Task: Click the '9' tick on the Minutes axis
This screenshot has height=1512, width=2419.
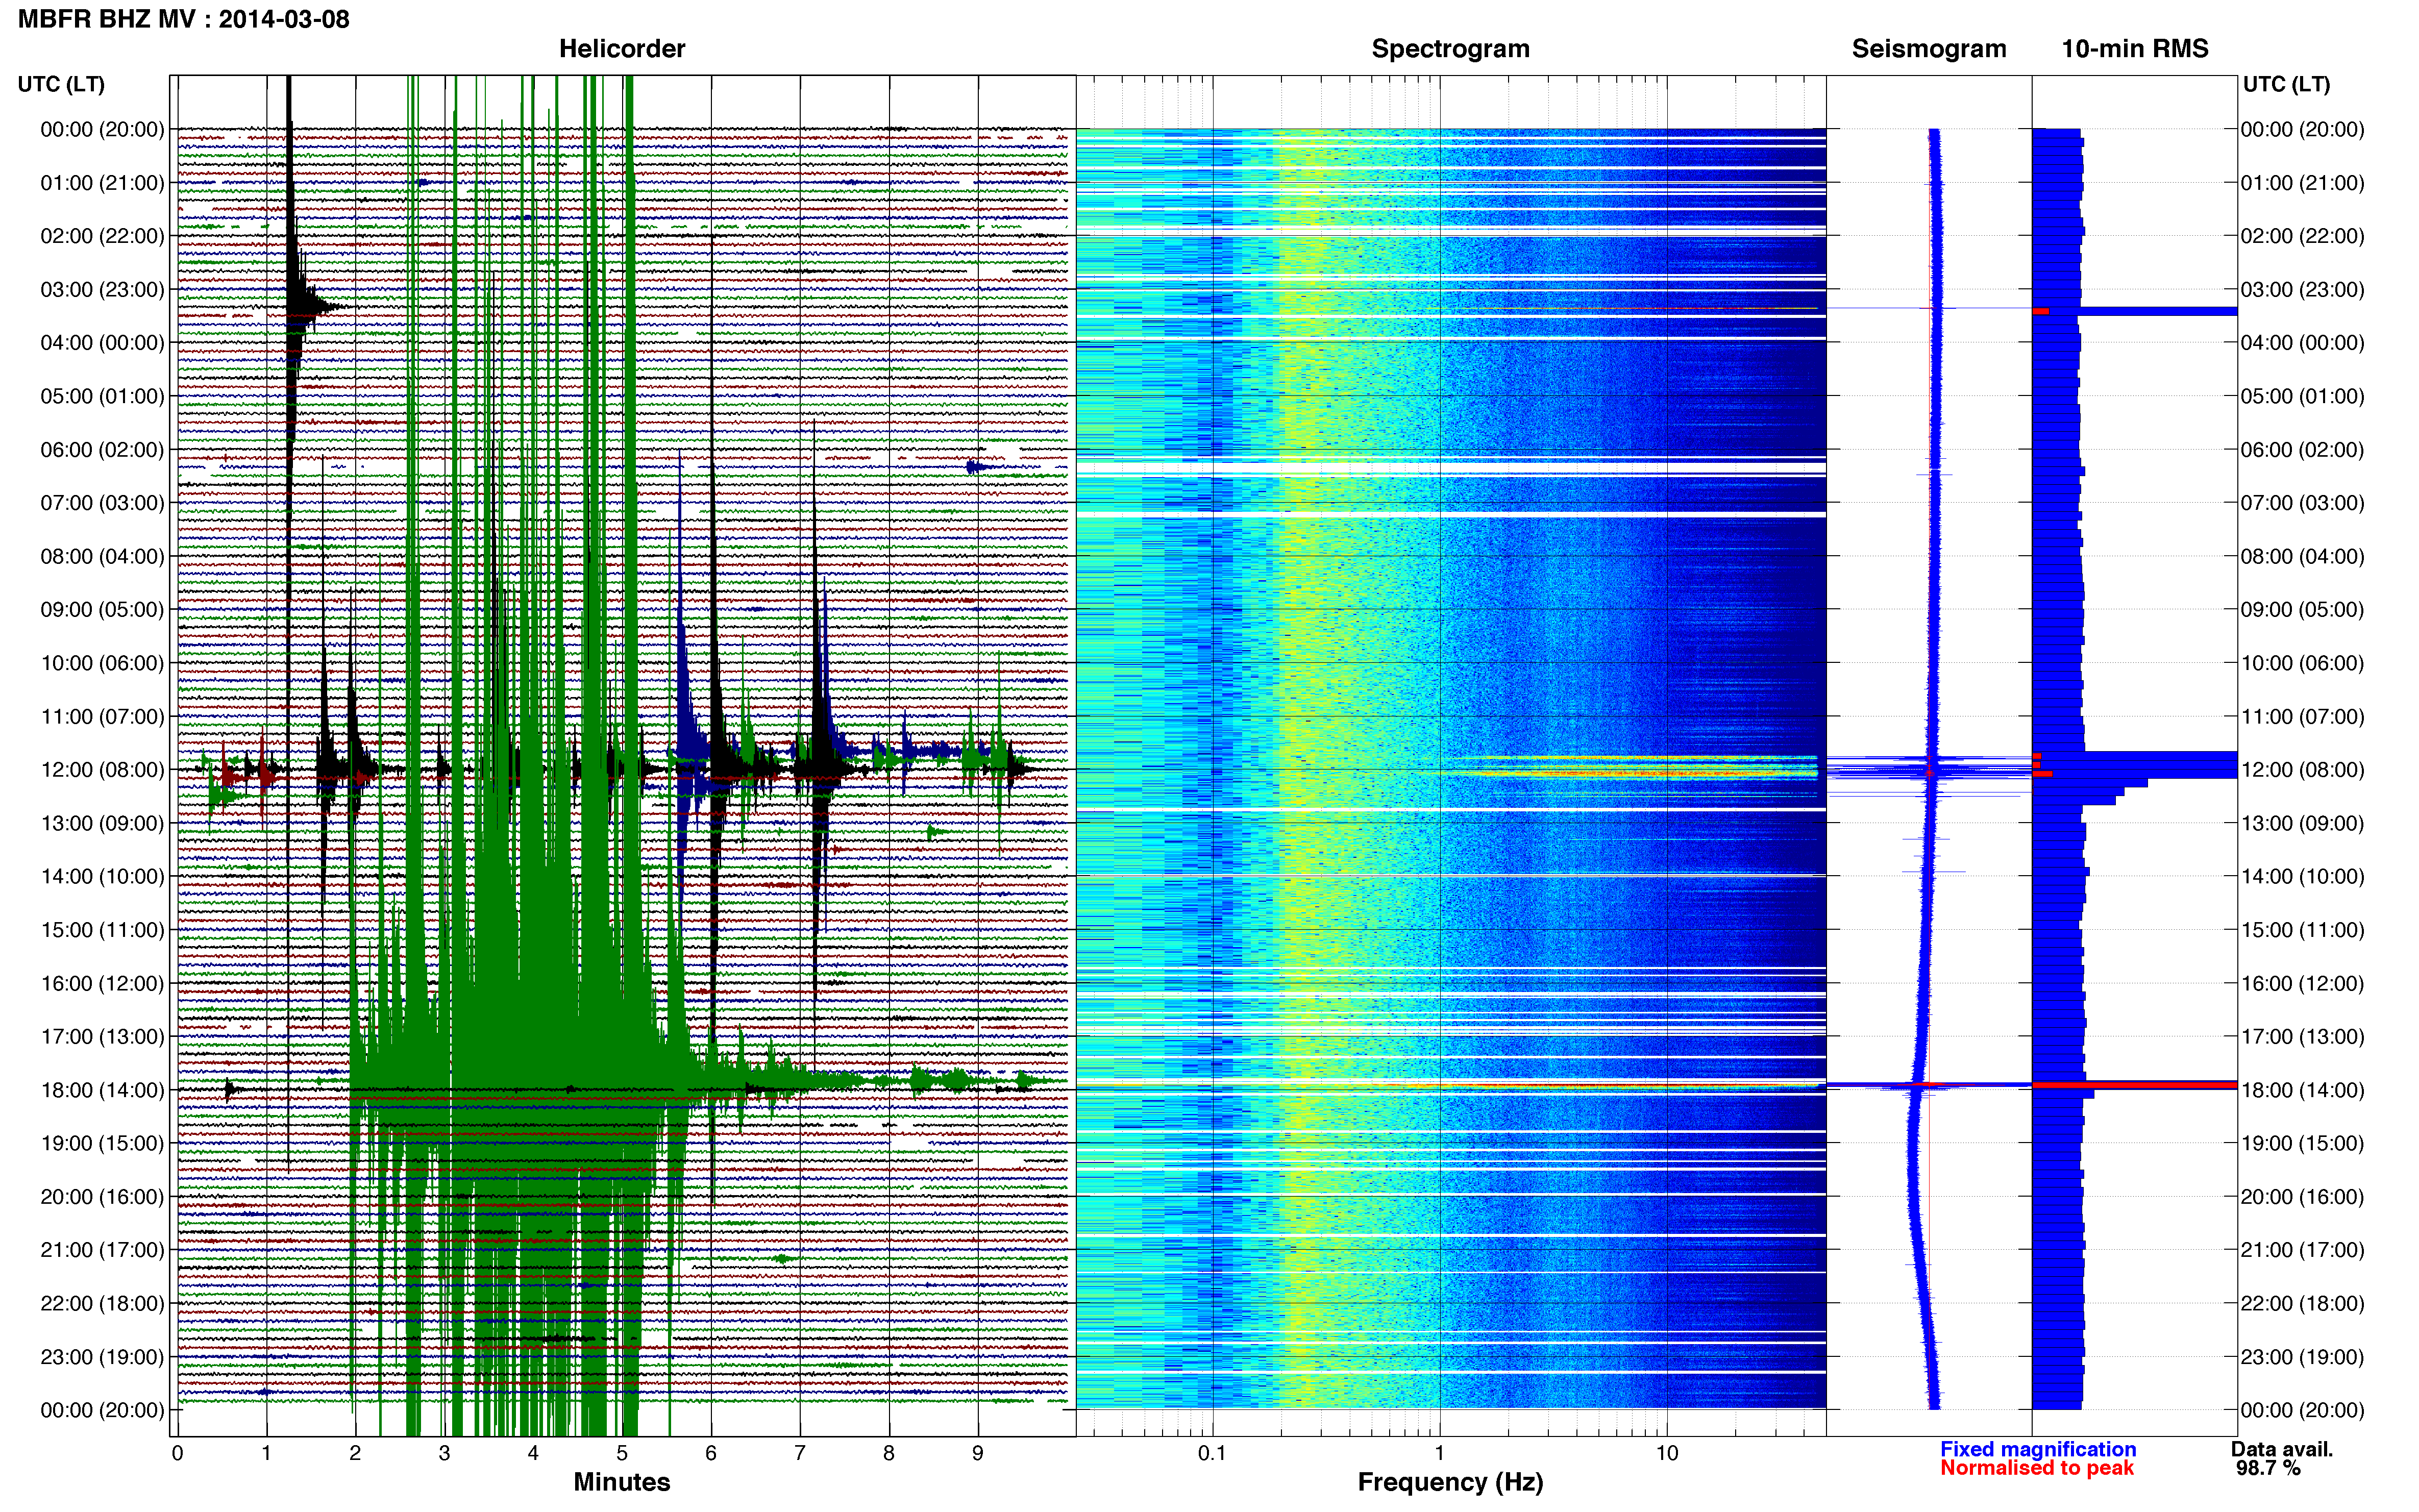Action: point(978,1453)
